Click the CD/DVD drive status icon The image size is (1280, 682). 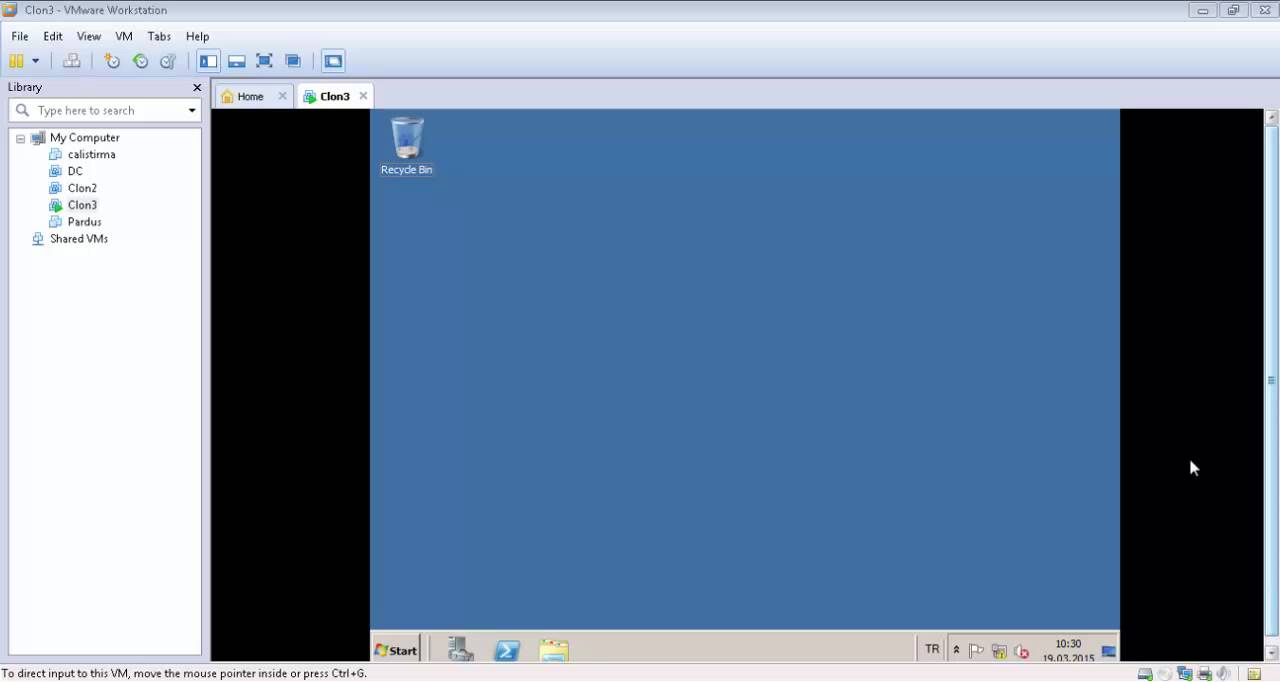pyautogui.click(x=1165, y=674)
